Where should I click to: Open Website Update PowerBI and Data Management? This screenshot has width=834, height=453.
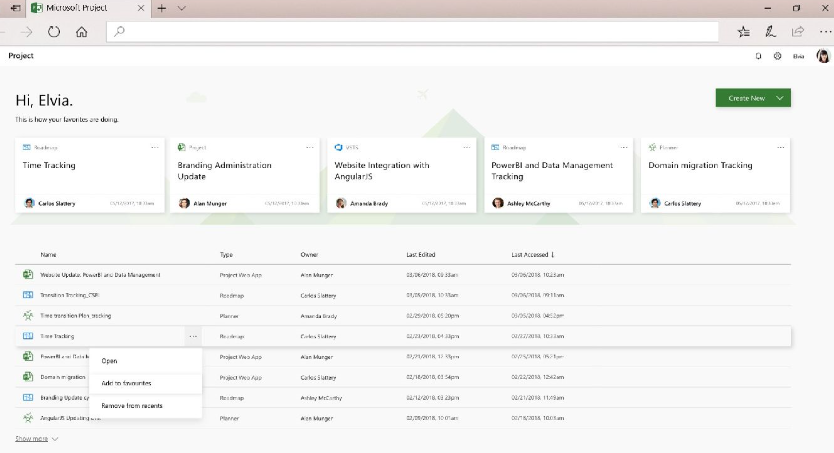click(100, 275)
